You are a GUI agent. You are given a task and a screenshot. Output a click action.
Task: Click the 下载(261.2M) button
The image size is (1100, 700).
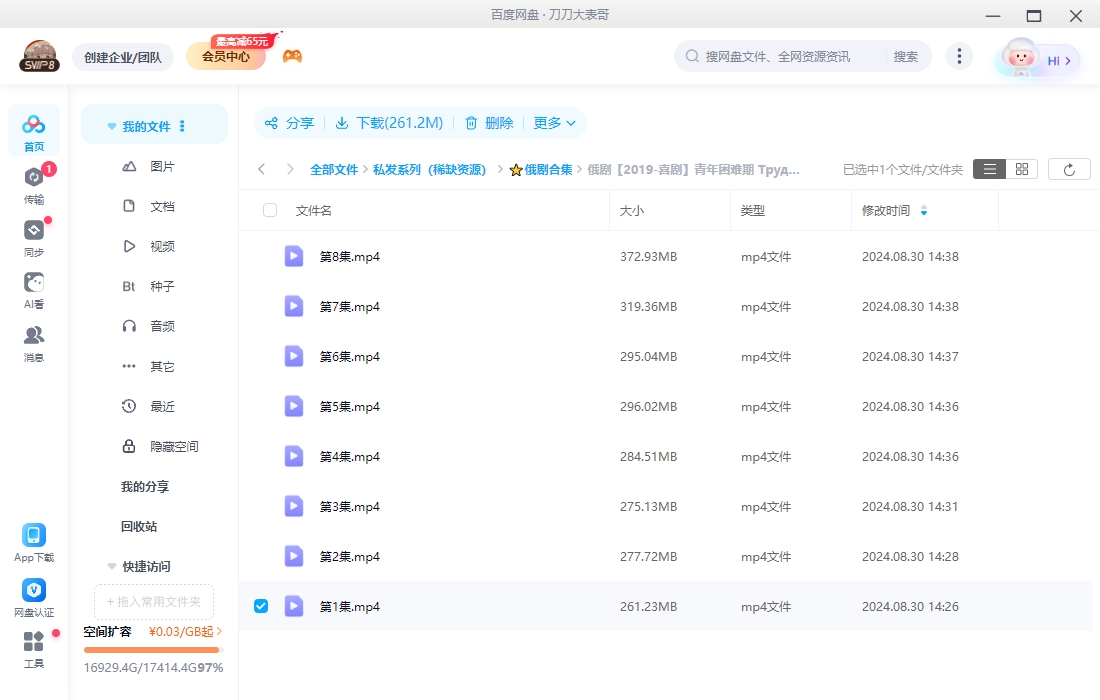[x=389, y=123]
